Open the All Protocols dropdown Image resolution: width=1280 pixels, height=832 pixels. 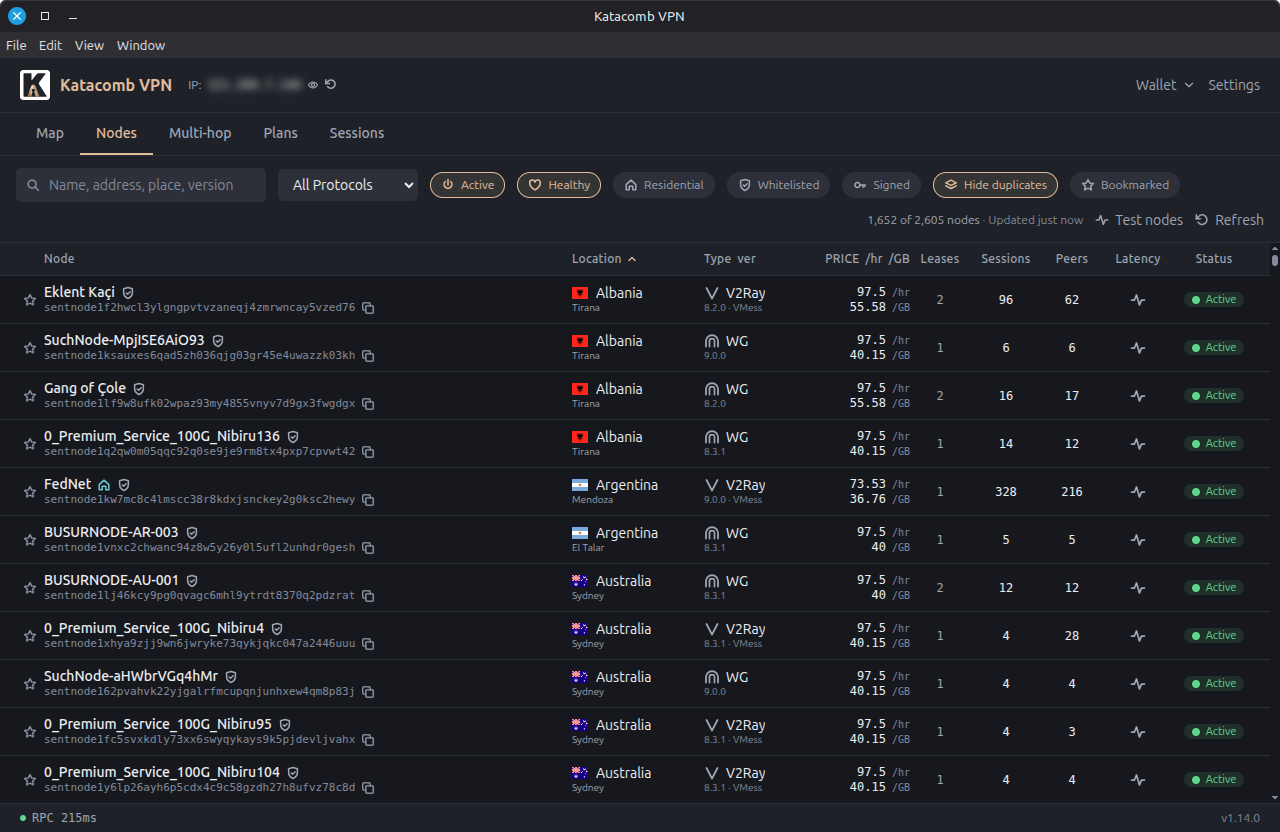pos(348,185)
